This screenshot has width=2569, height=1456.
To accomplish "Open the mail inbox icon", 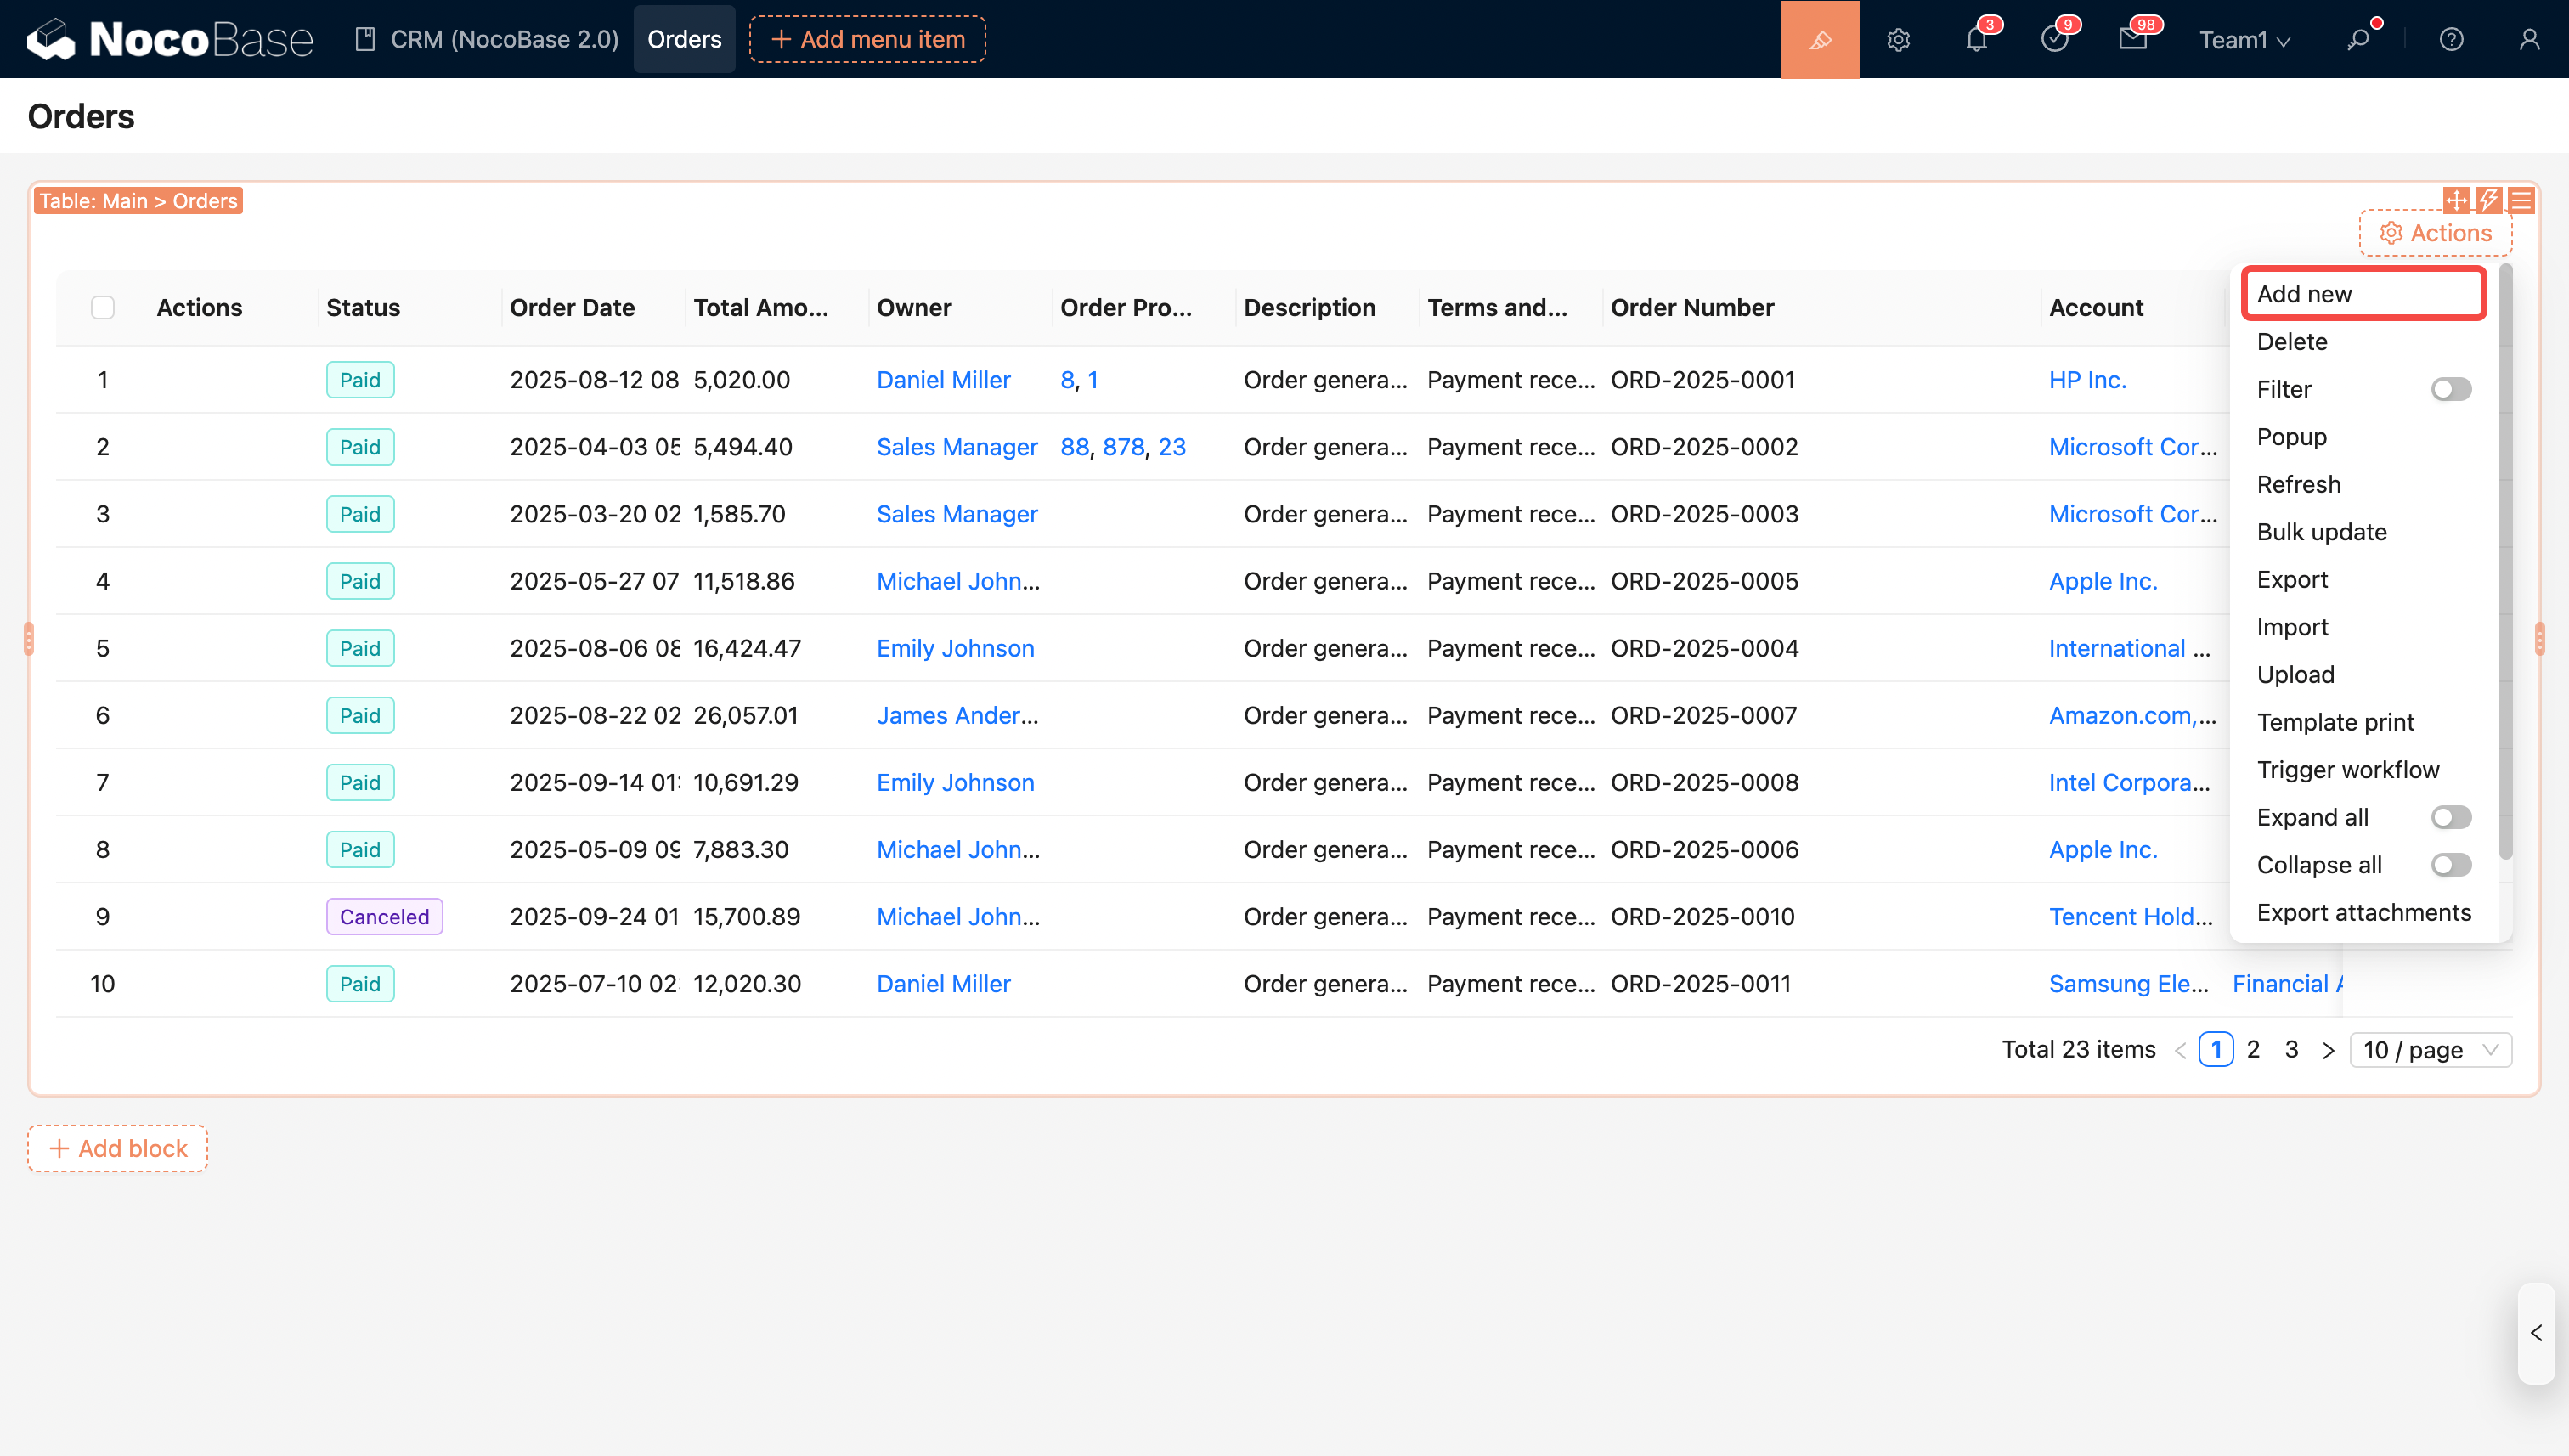I will [2132, 39].
